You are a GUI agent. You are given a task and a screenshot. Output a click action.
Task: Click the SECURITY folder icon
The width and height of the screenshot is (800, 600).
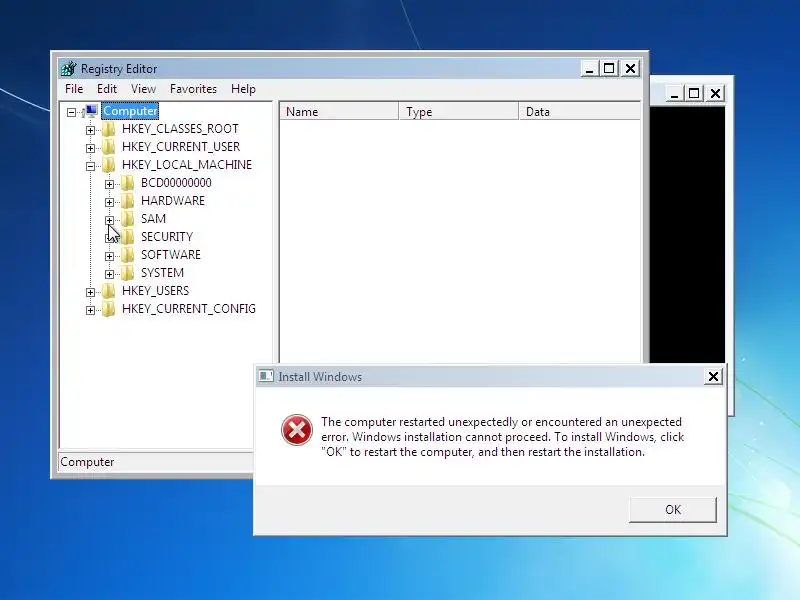coord(128,237)
